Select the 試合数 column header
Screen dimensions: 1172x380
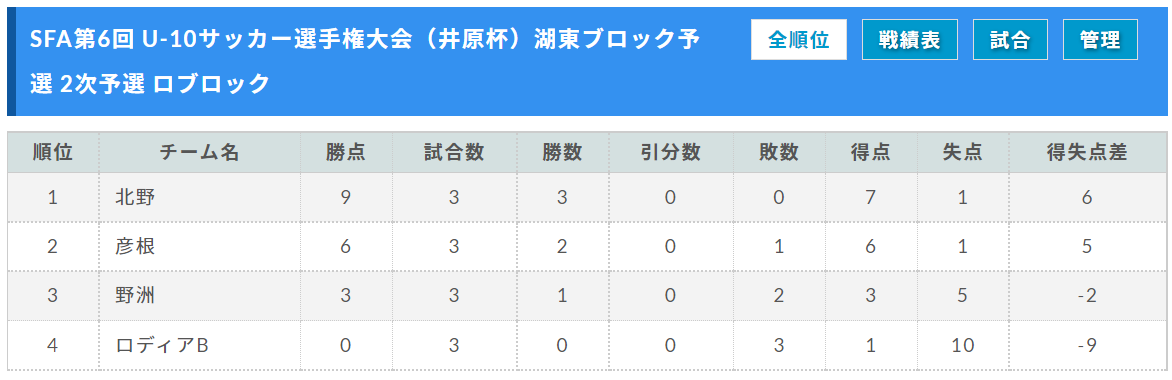pyautogui.click(x=454, y=153)
